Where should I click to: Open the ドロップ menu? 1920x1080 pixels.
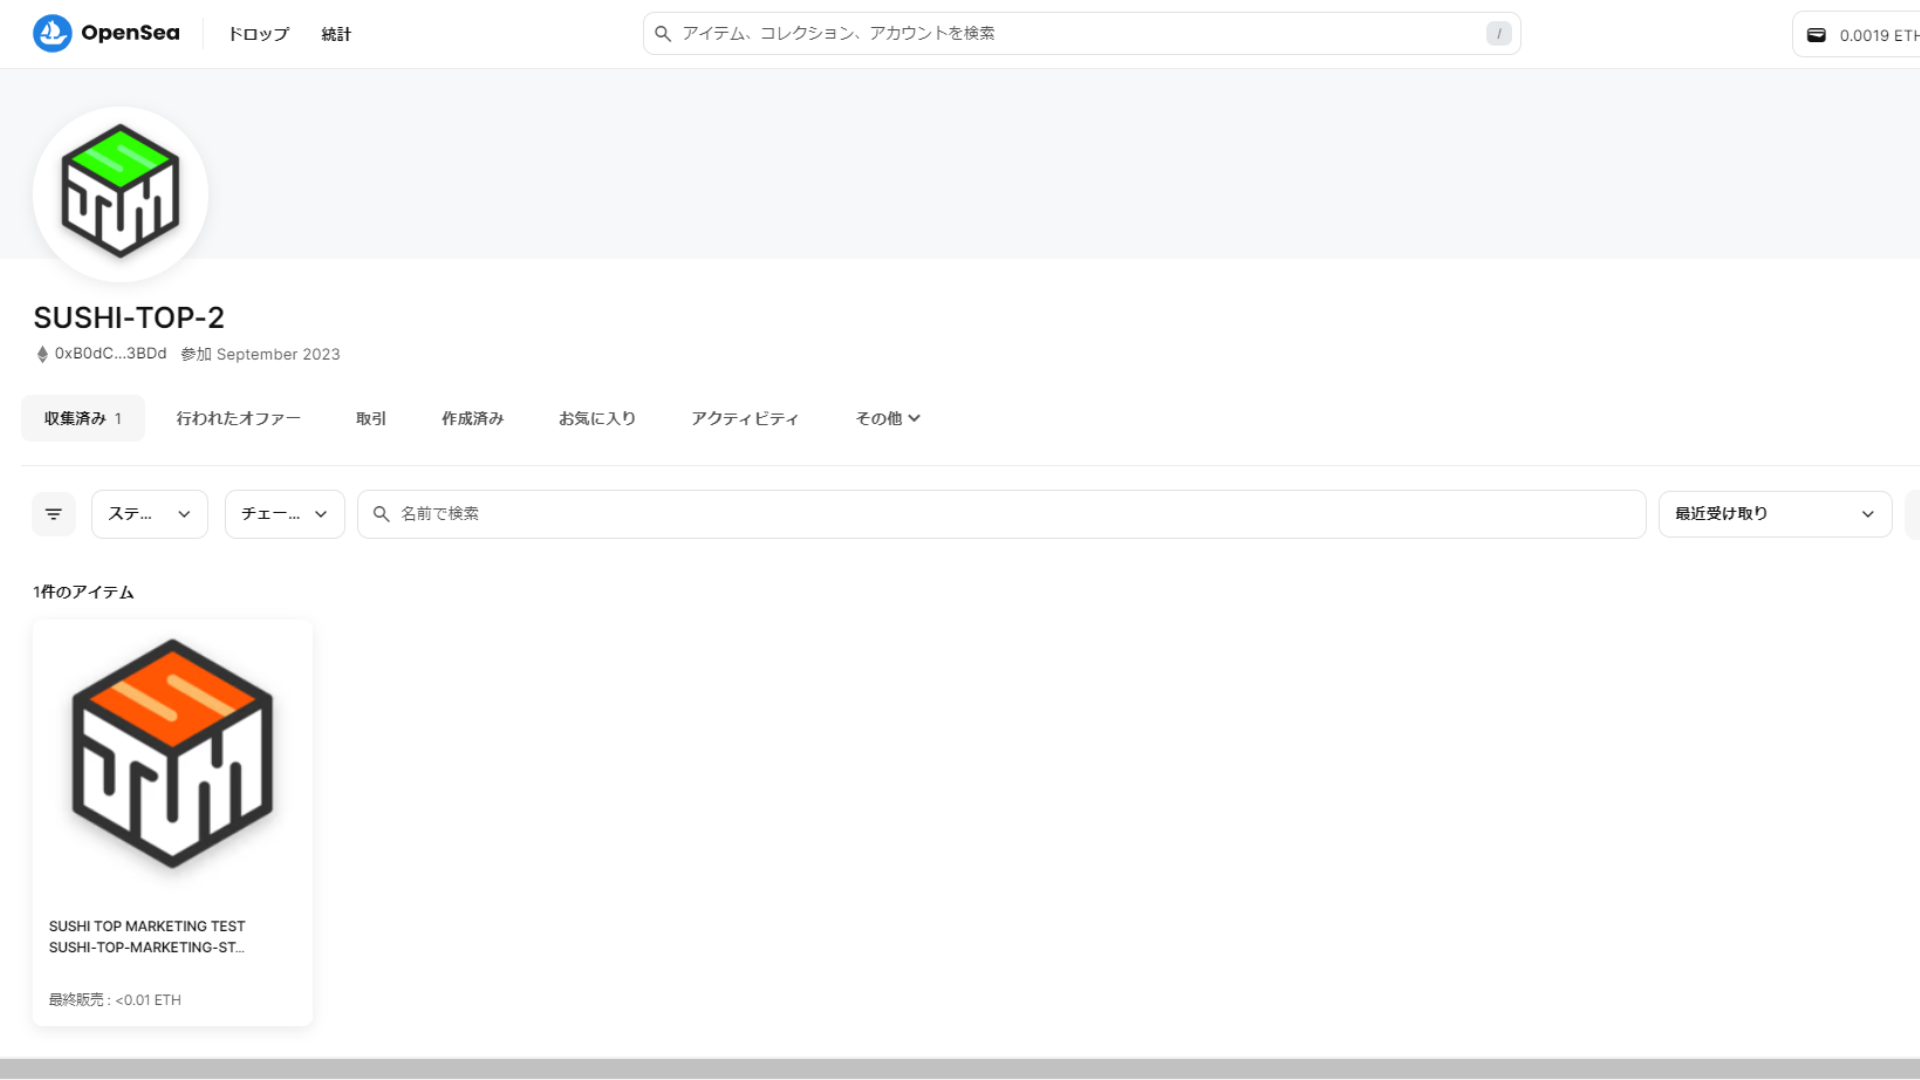258,34
